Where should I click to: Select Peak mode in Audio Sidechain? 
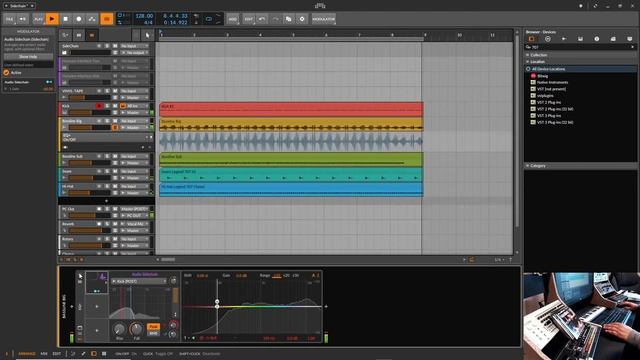pos(153,327)
